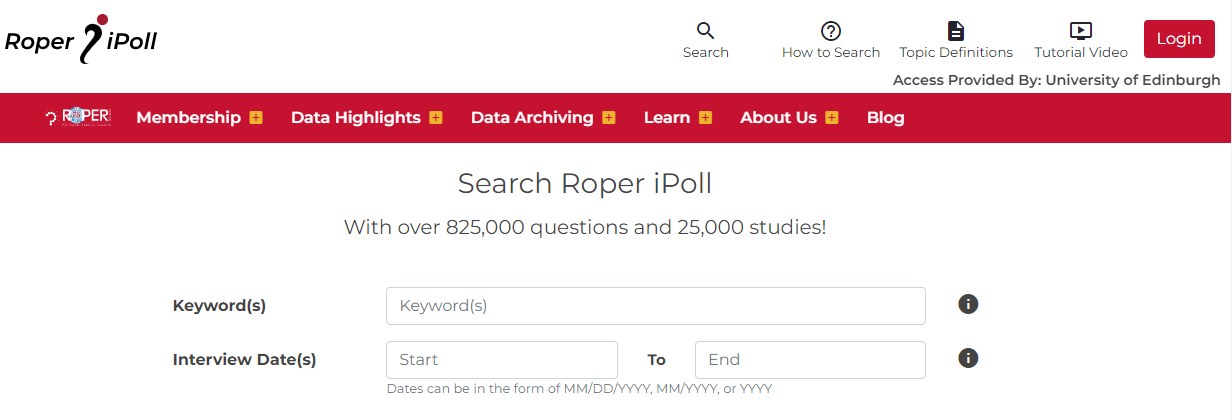The width and height of the screenshot is (1232, 420).
Task: Click the Roper Center logo in red bar
Action: pyautogui.click(x=78, y=117)
